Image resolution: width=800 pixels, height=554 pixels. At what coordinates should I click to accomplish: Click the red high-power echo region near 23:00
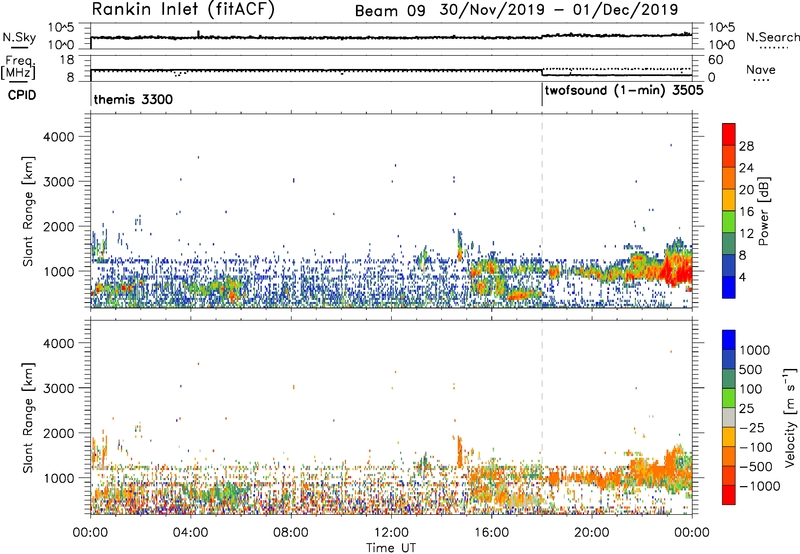coord(676,270)
